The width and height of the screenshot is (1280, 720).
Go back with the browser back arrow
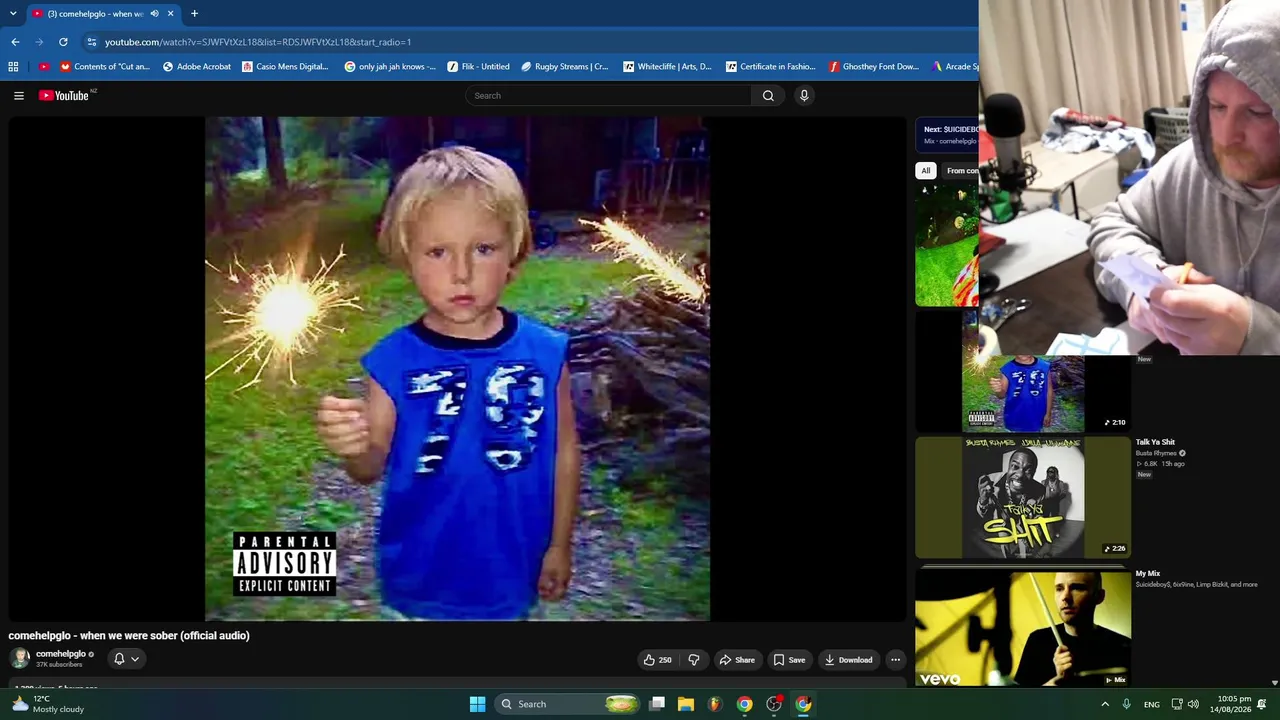click(15, 42)
